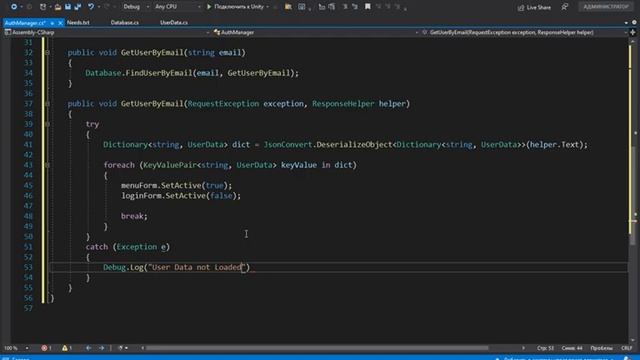Click the New Project toolbar icon
The width and height of the screenshot is (640, 360).
[x=43, y=7]
